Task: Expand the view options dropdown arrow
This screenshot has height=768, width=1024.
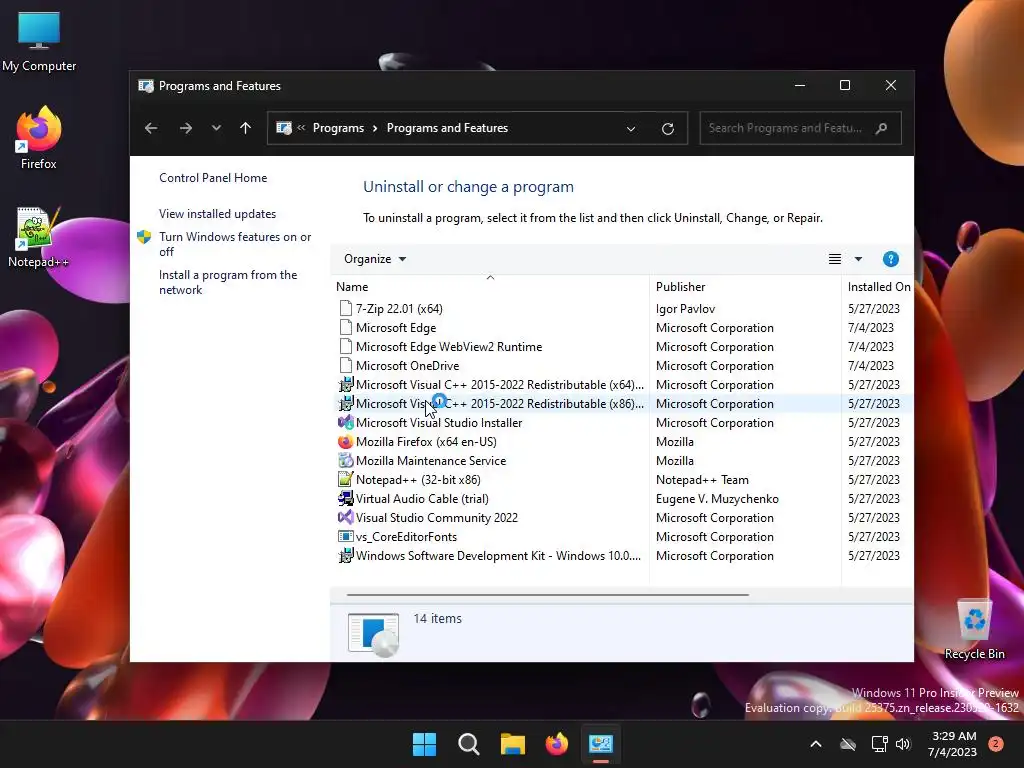Action: click(x=858, y=259)
